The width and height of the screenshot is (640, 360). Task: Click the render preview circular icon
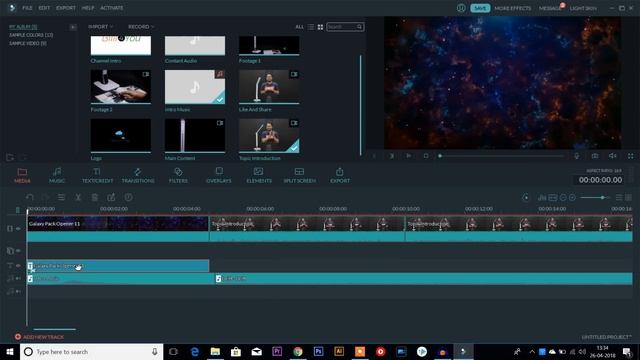tap(526, 198)
